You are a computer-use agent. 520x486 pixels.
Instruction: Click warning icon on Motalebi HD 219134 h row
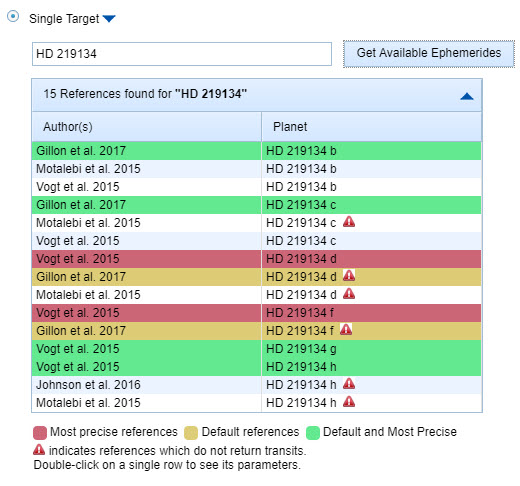click(349, 401)
